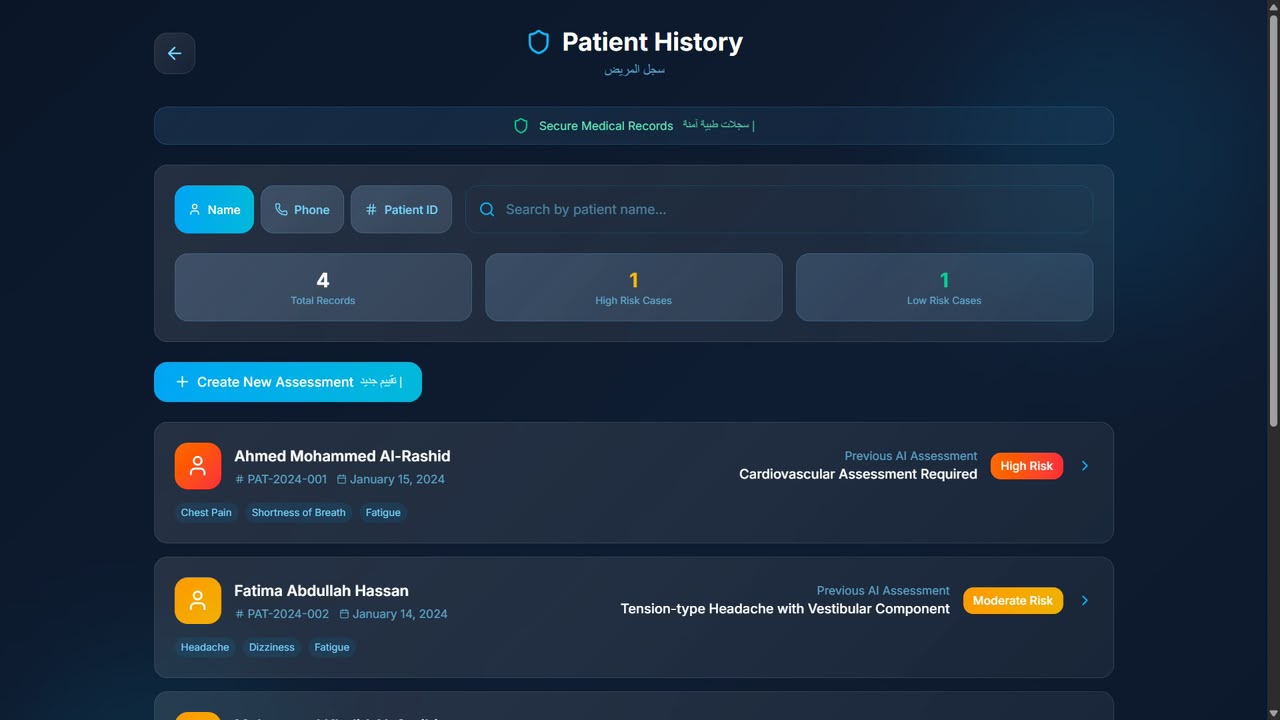This screenshot has height=720, width=1280.
Task: Click the page vertical scrollbar thumb
Action: click(x=1273, y=220)
